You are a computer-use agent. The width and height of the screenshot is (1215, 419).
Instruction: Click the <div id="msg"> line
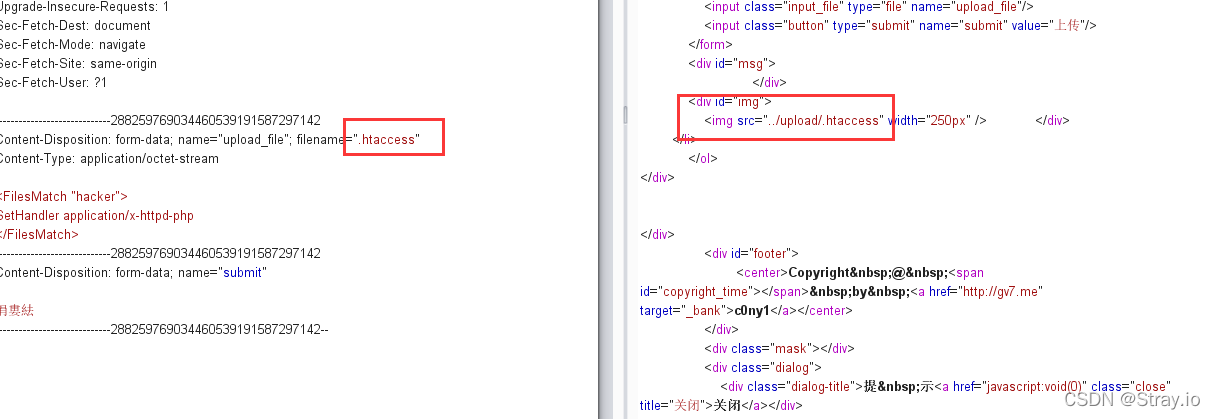(732, 63)
